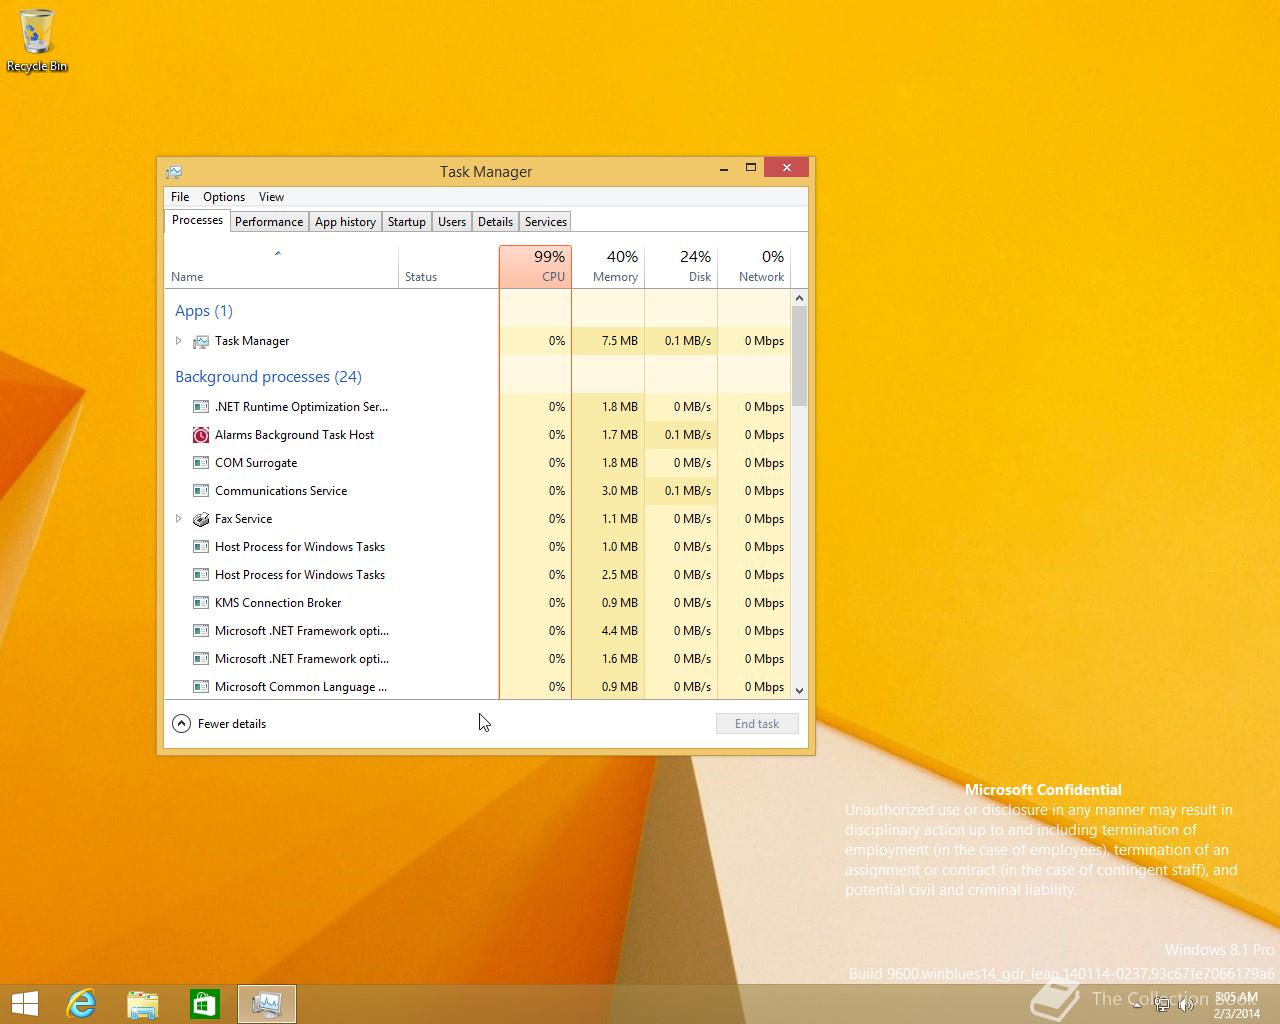
Task: Open the File menu
Action: click(x=180, y=197)
